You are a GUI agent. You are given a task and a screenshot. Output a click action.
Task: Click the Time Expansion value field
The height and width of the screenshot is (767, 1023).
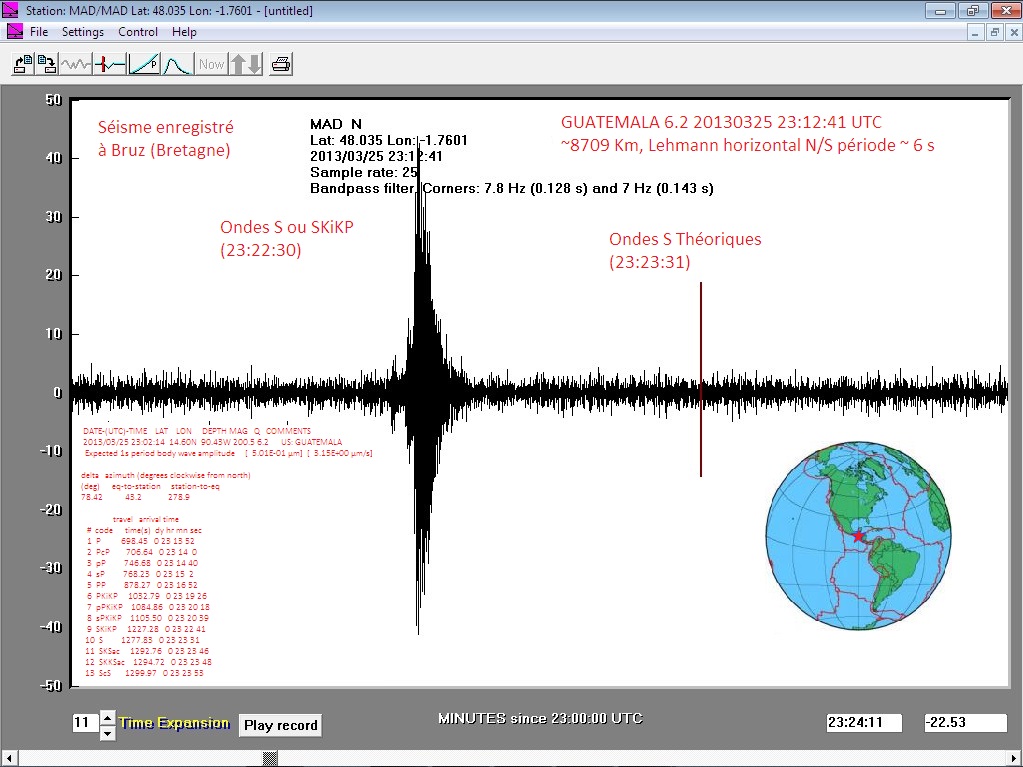tap(84, 723)
